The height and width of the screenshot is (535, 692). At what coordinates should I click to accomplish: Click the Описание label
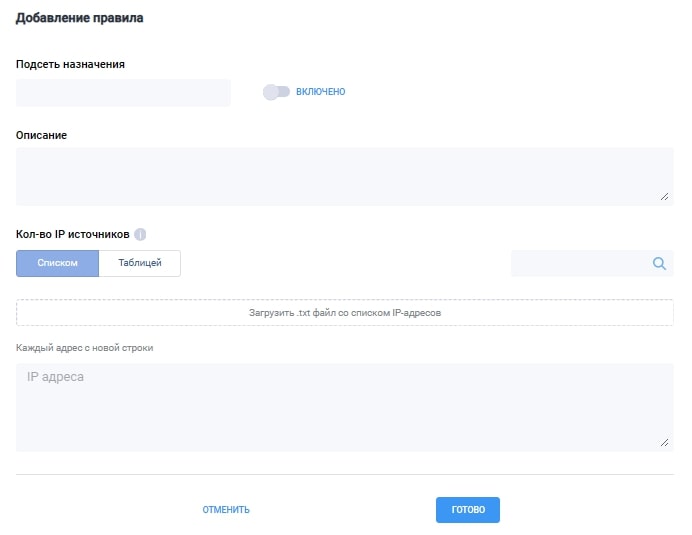coord(41,135)
